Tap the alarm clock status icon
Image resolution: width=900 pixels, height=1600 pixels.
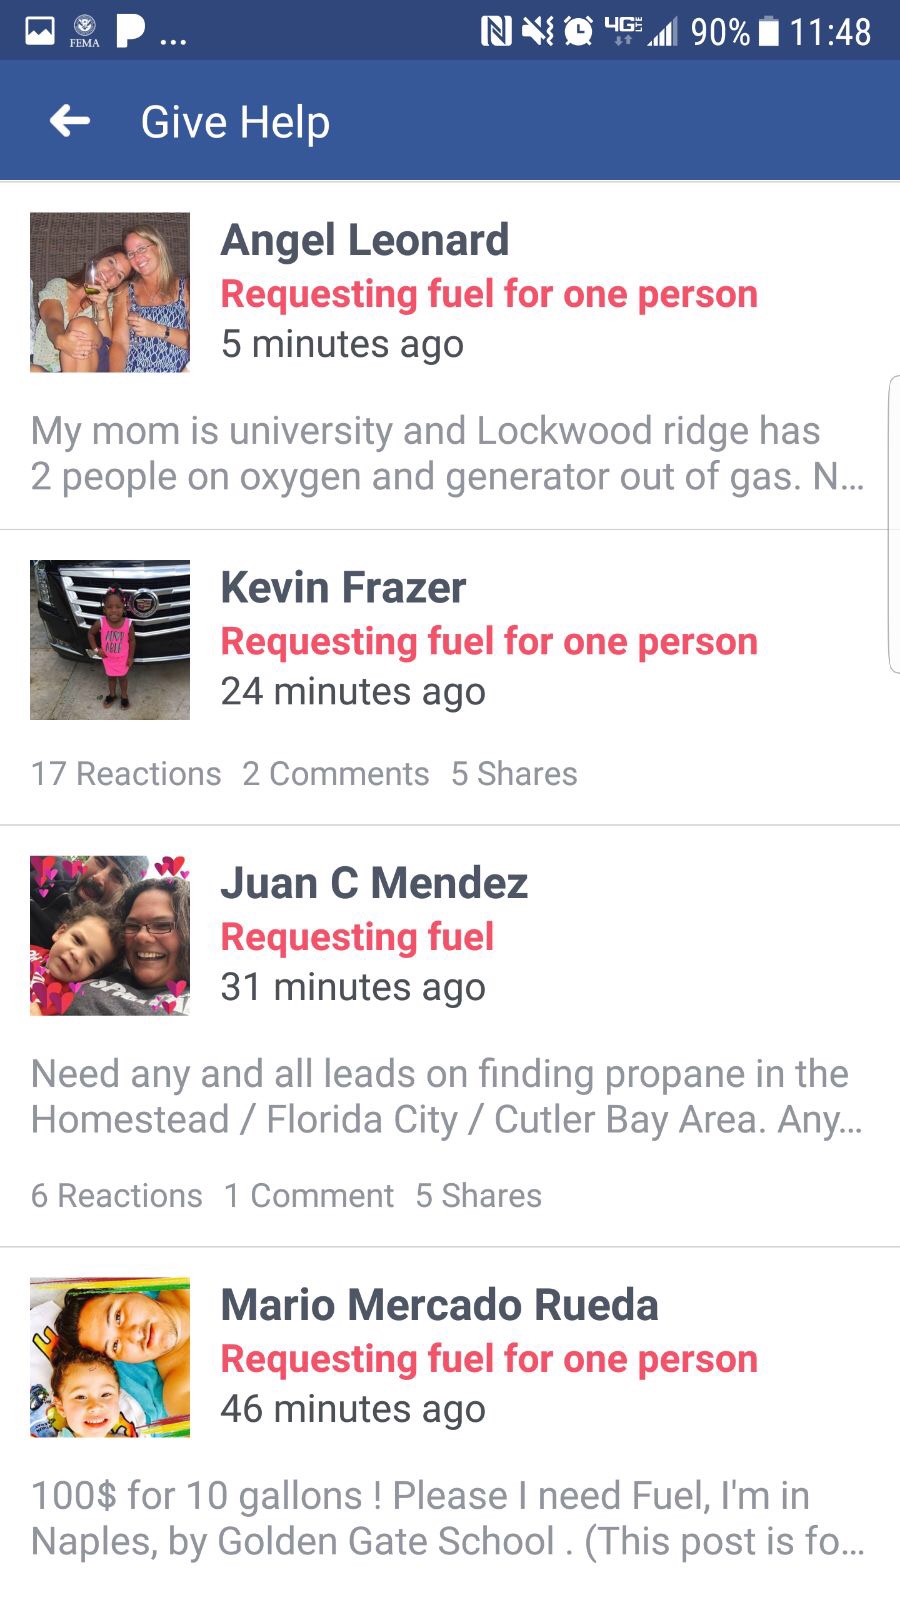(578, 31)
